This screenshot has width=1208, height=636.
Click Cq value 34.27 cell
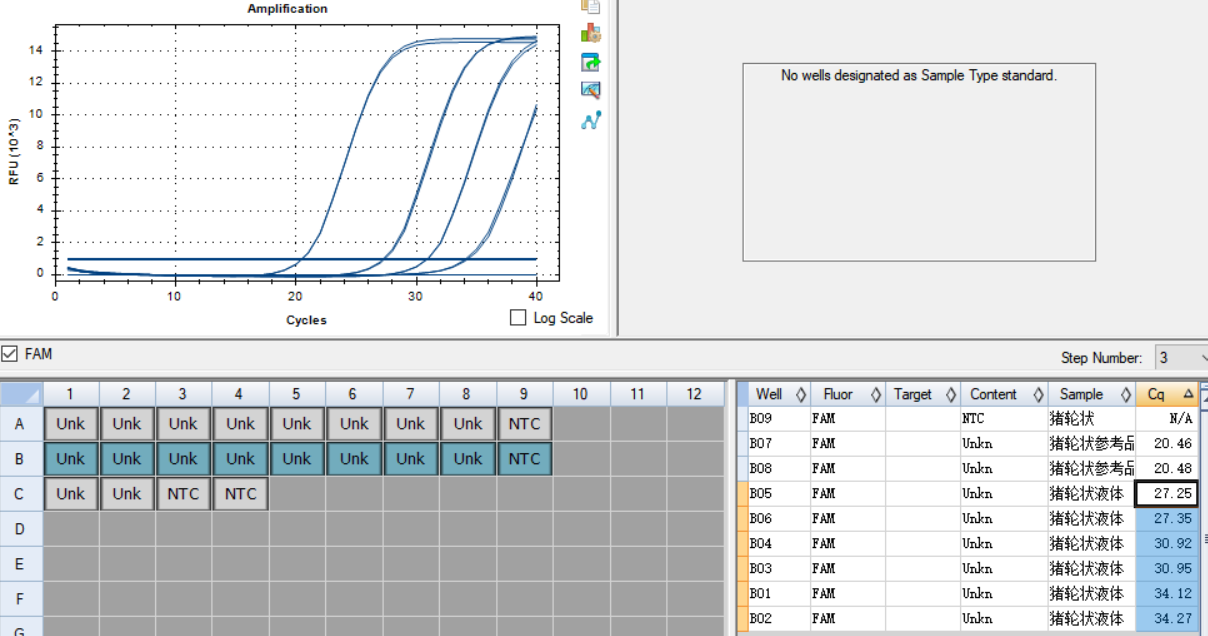1167,619
